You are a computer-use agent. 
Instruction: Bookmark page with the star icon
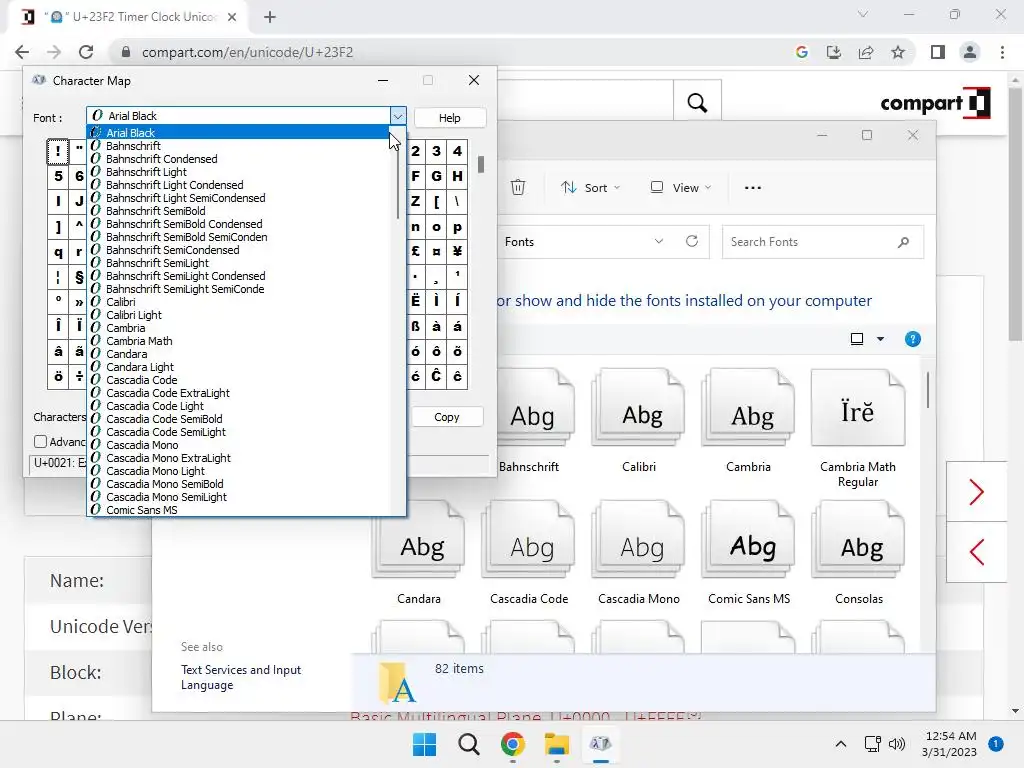898,52
